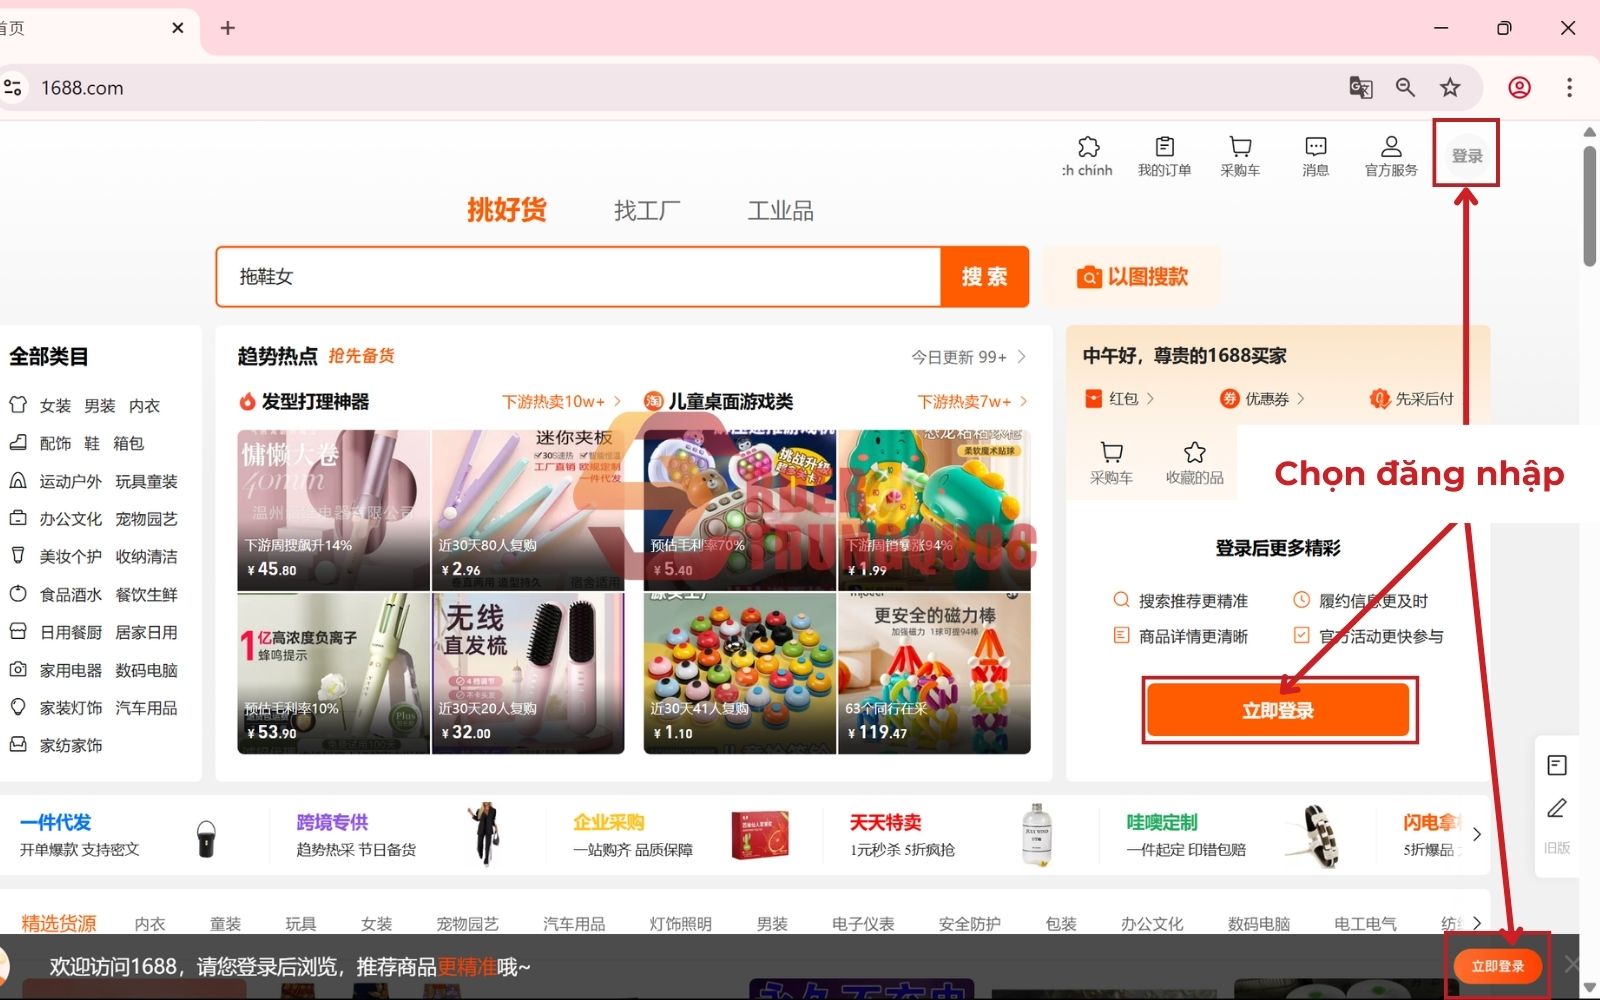Click the 旧版 old version link
The height and width of the screenshot is (1000, 1600).
(1557, 848)
